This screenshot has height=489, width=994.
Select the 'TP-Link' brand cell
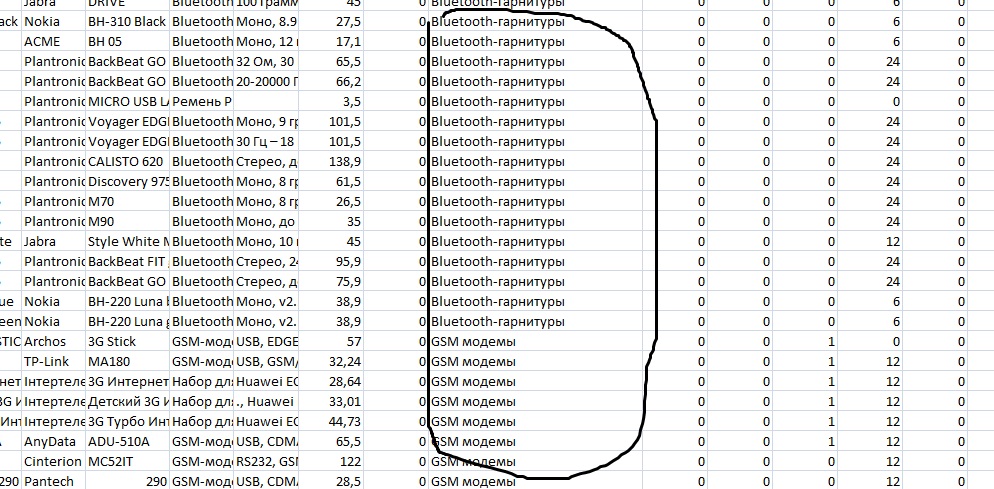(x=54, y=362)
